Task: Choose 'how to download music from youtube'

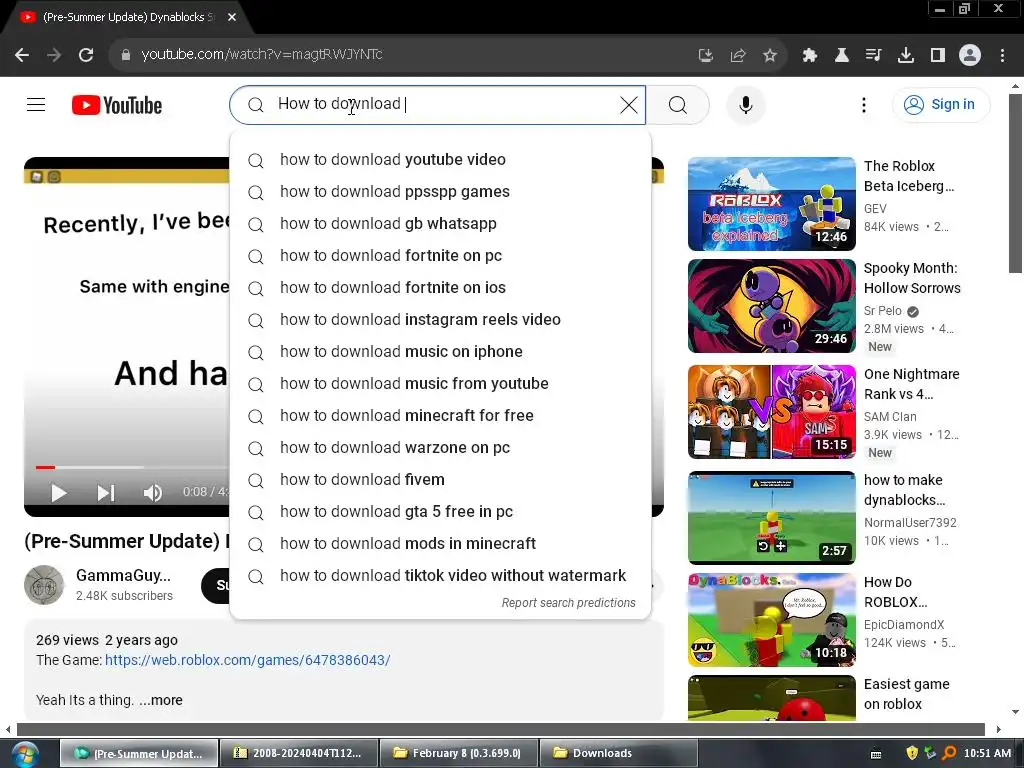Action: [x=440, y=383]
